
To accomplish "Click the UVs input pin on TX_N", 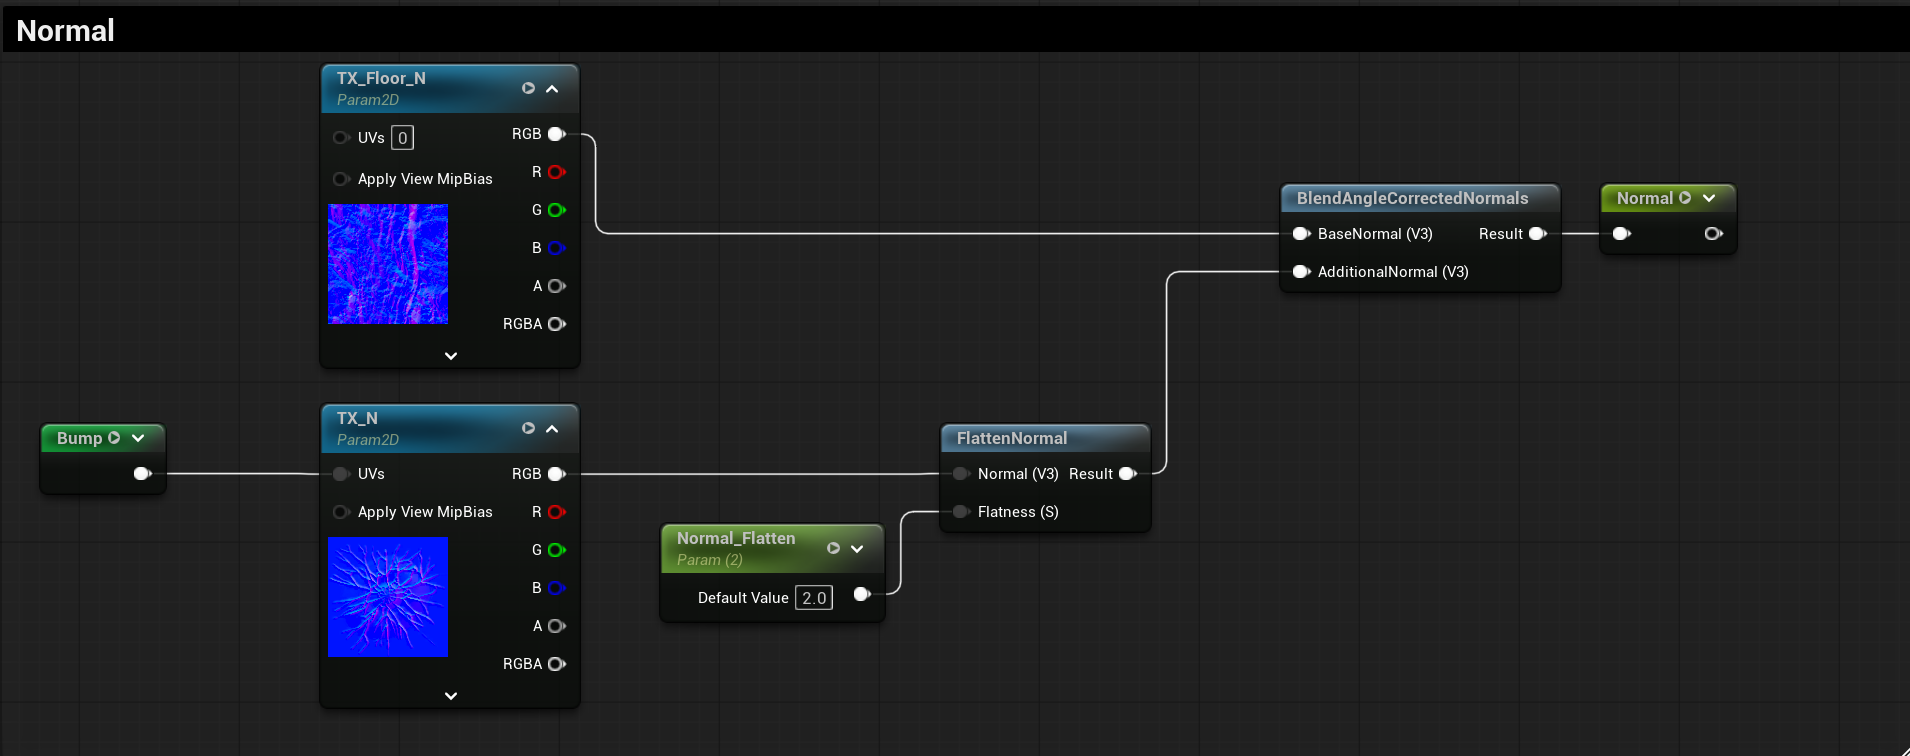I will click(341, 474).
